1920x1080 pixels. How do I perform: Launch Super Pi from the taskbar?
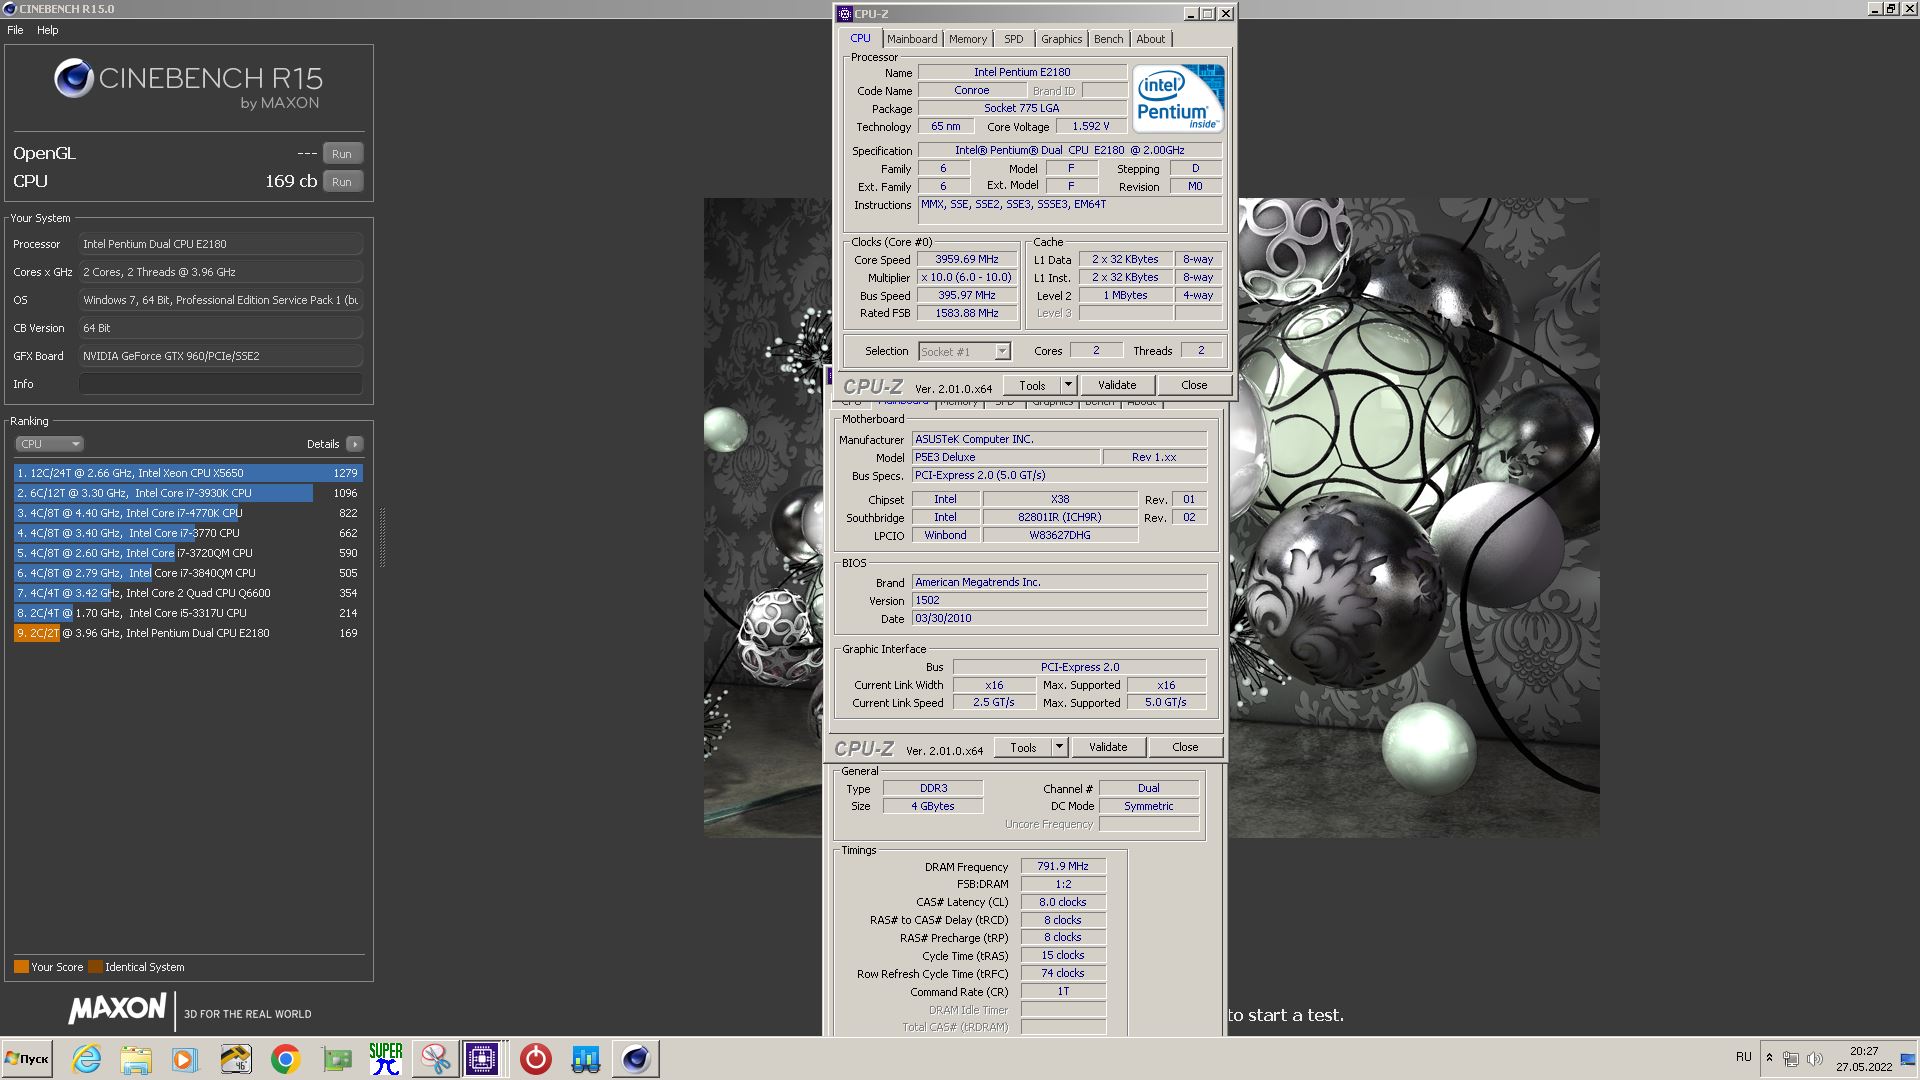(386, 1059)
